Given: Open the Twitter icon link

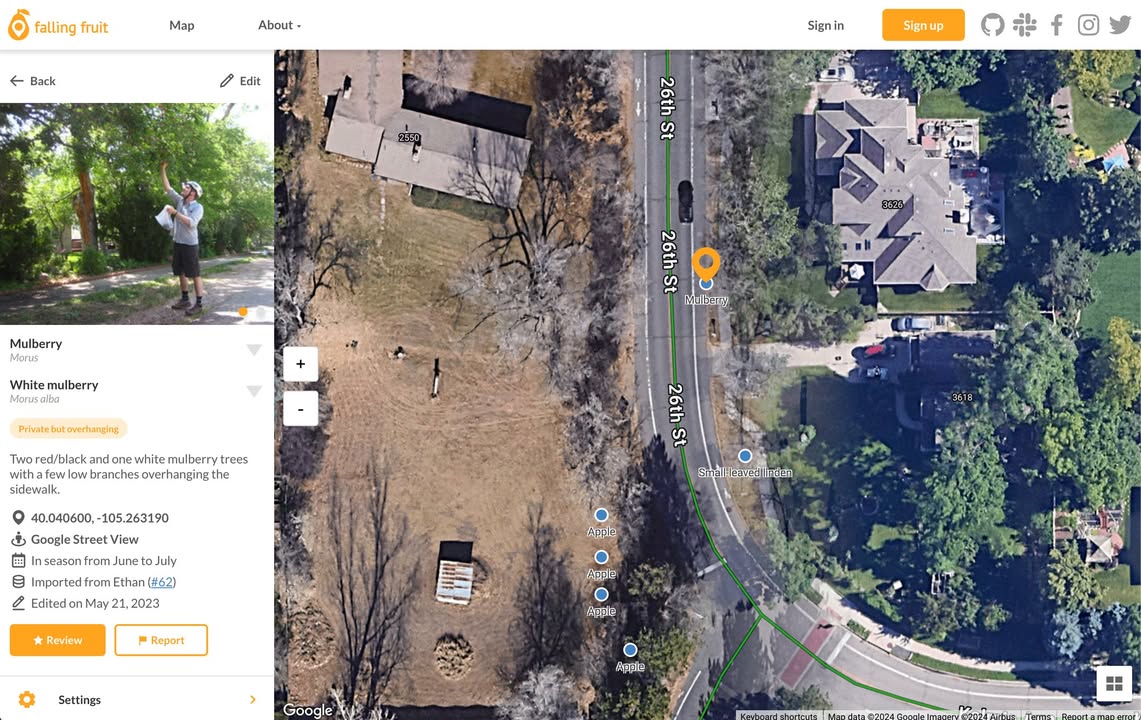Looking at the screenshot, I should pyautogui.click(x=1120, y=25).
